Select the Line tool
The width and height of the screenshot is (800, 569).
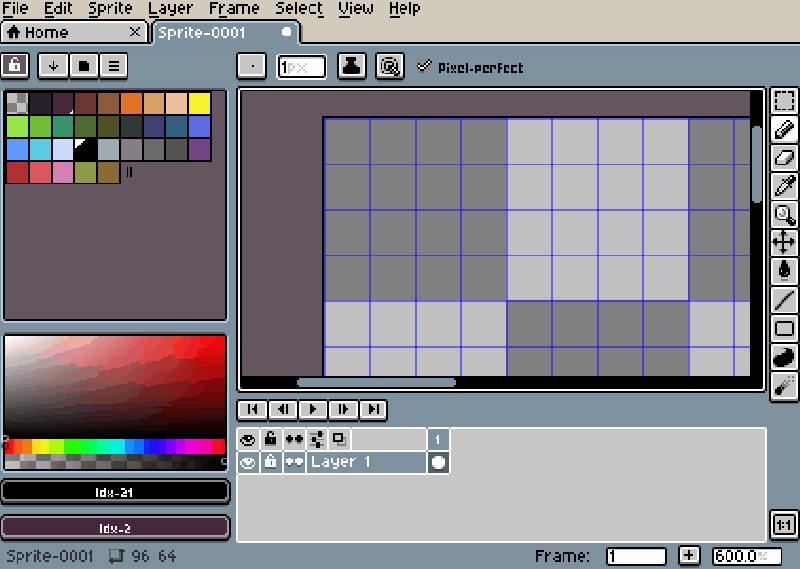(784, 300)
